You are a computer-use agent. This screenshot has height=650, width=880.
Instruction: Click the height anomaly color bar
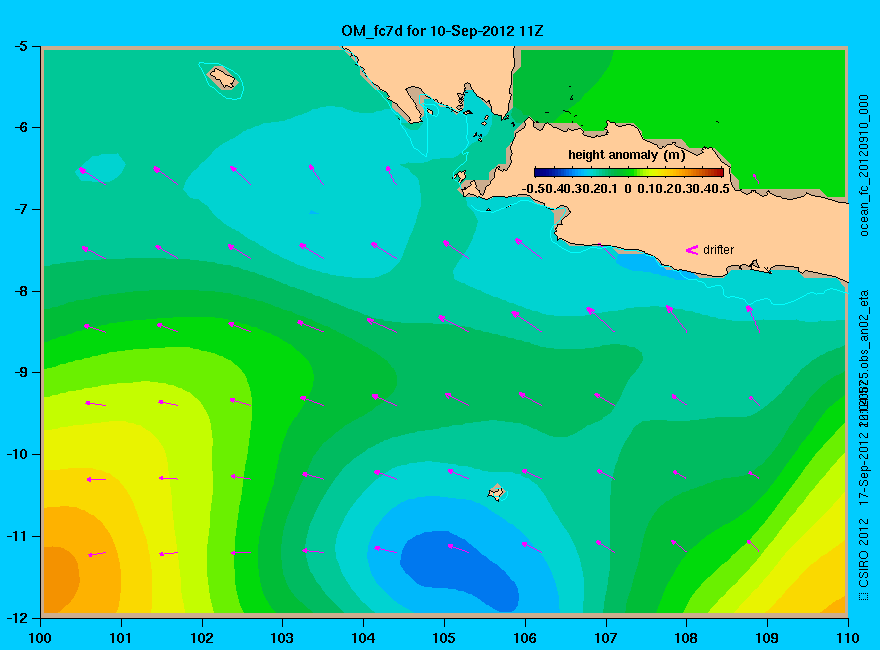pyautogui.click(x=629, y=172)
